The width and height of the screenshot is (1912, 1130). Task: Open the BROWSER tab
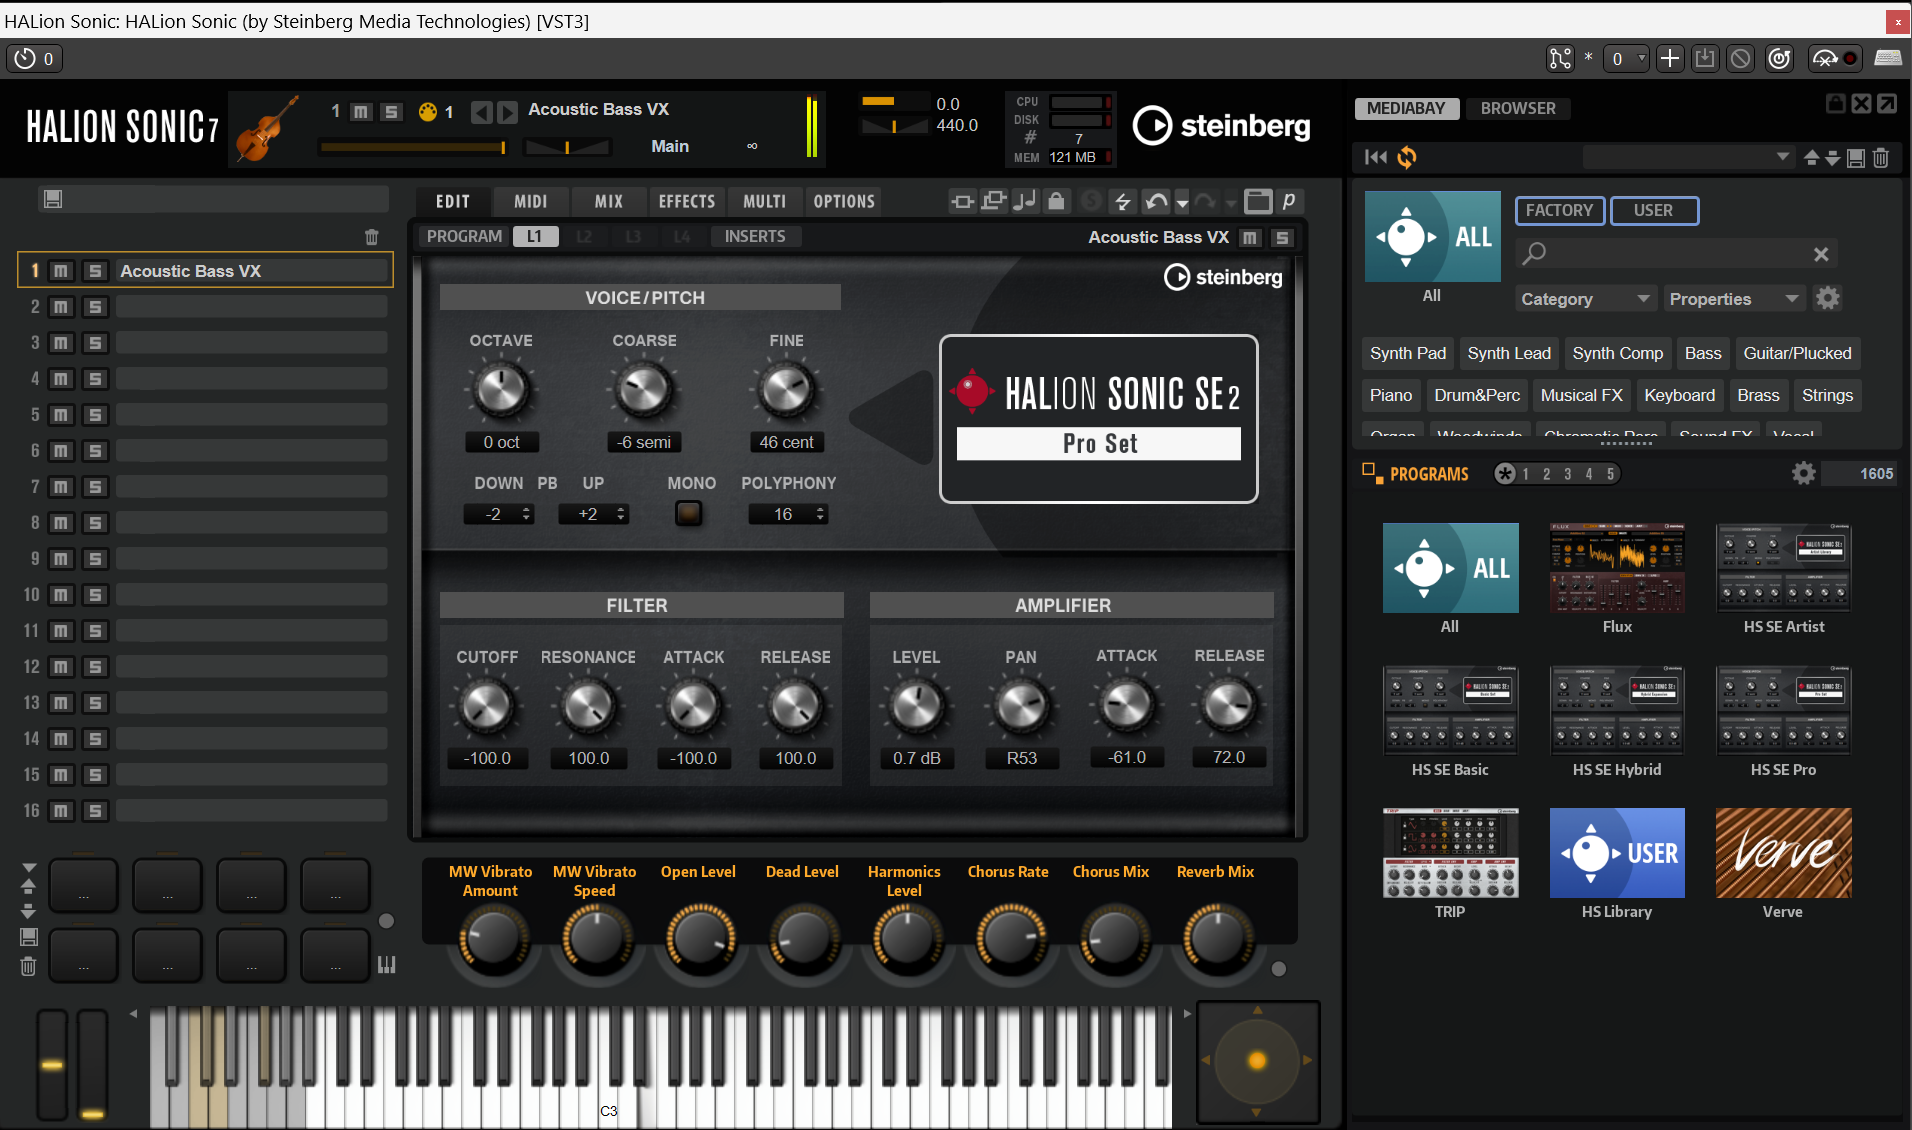click(x=1517, y=108)
